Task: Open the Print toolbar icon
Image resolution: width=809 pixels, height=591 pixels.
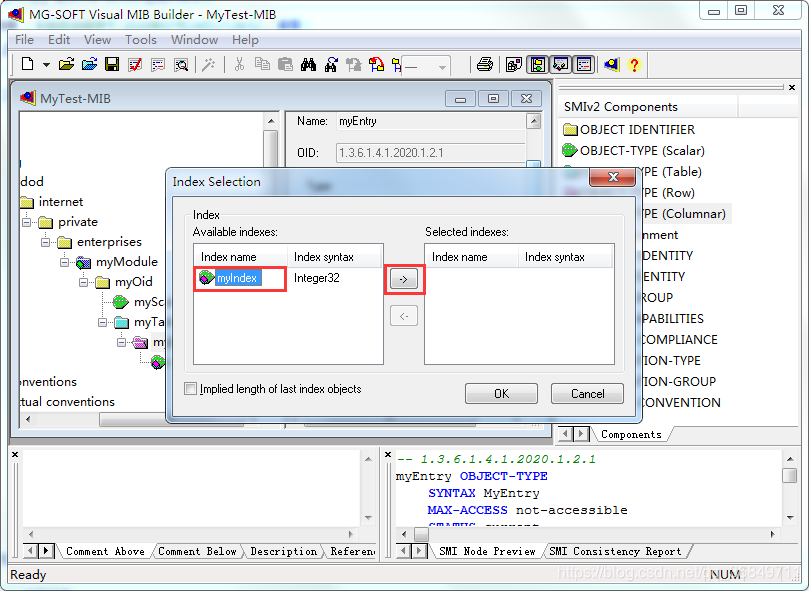Action: tap(485, 63)
